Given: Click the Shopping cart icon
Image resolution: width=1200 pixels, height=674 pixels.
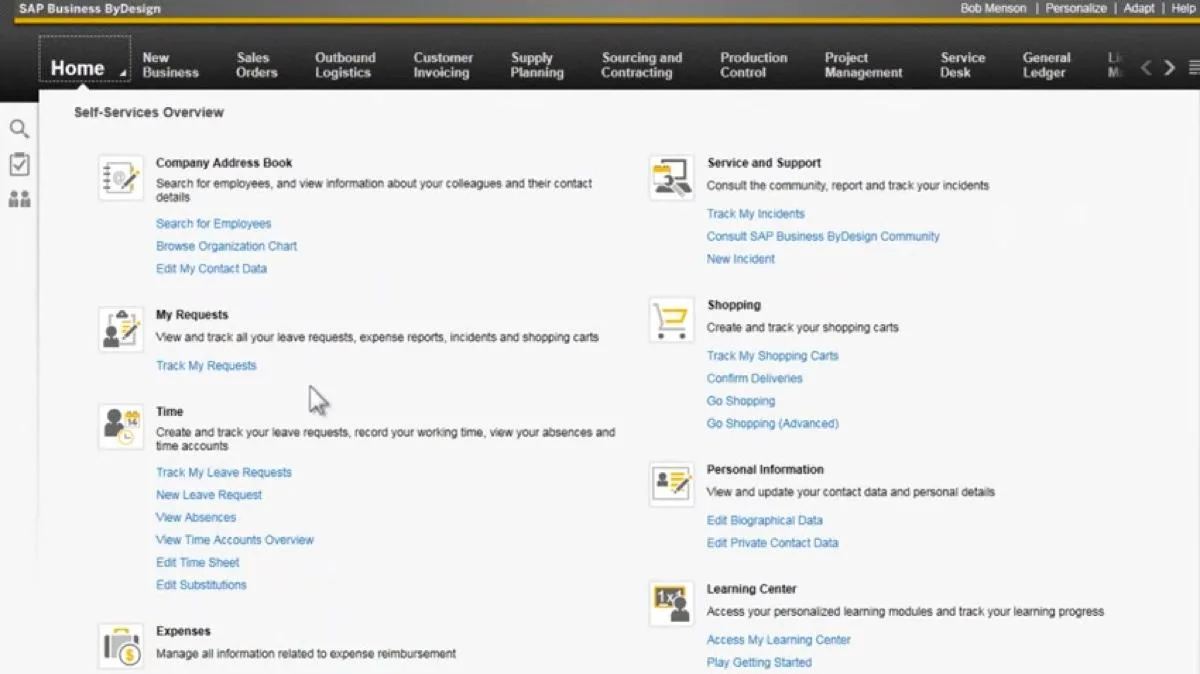Looking at the screenshot, I should pyautogui.click(x=672, y=320).
